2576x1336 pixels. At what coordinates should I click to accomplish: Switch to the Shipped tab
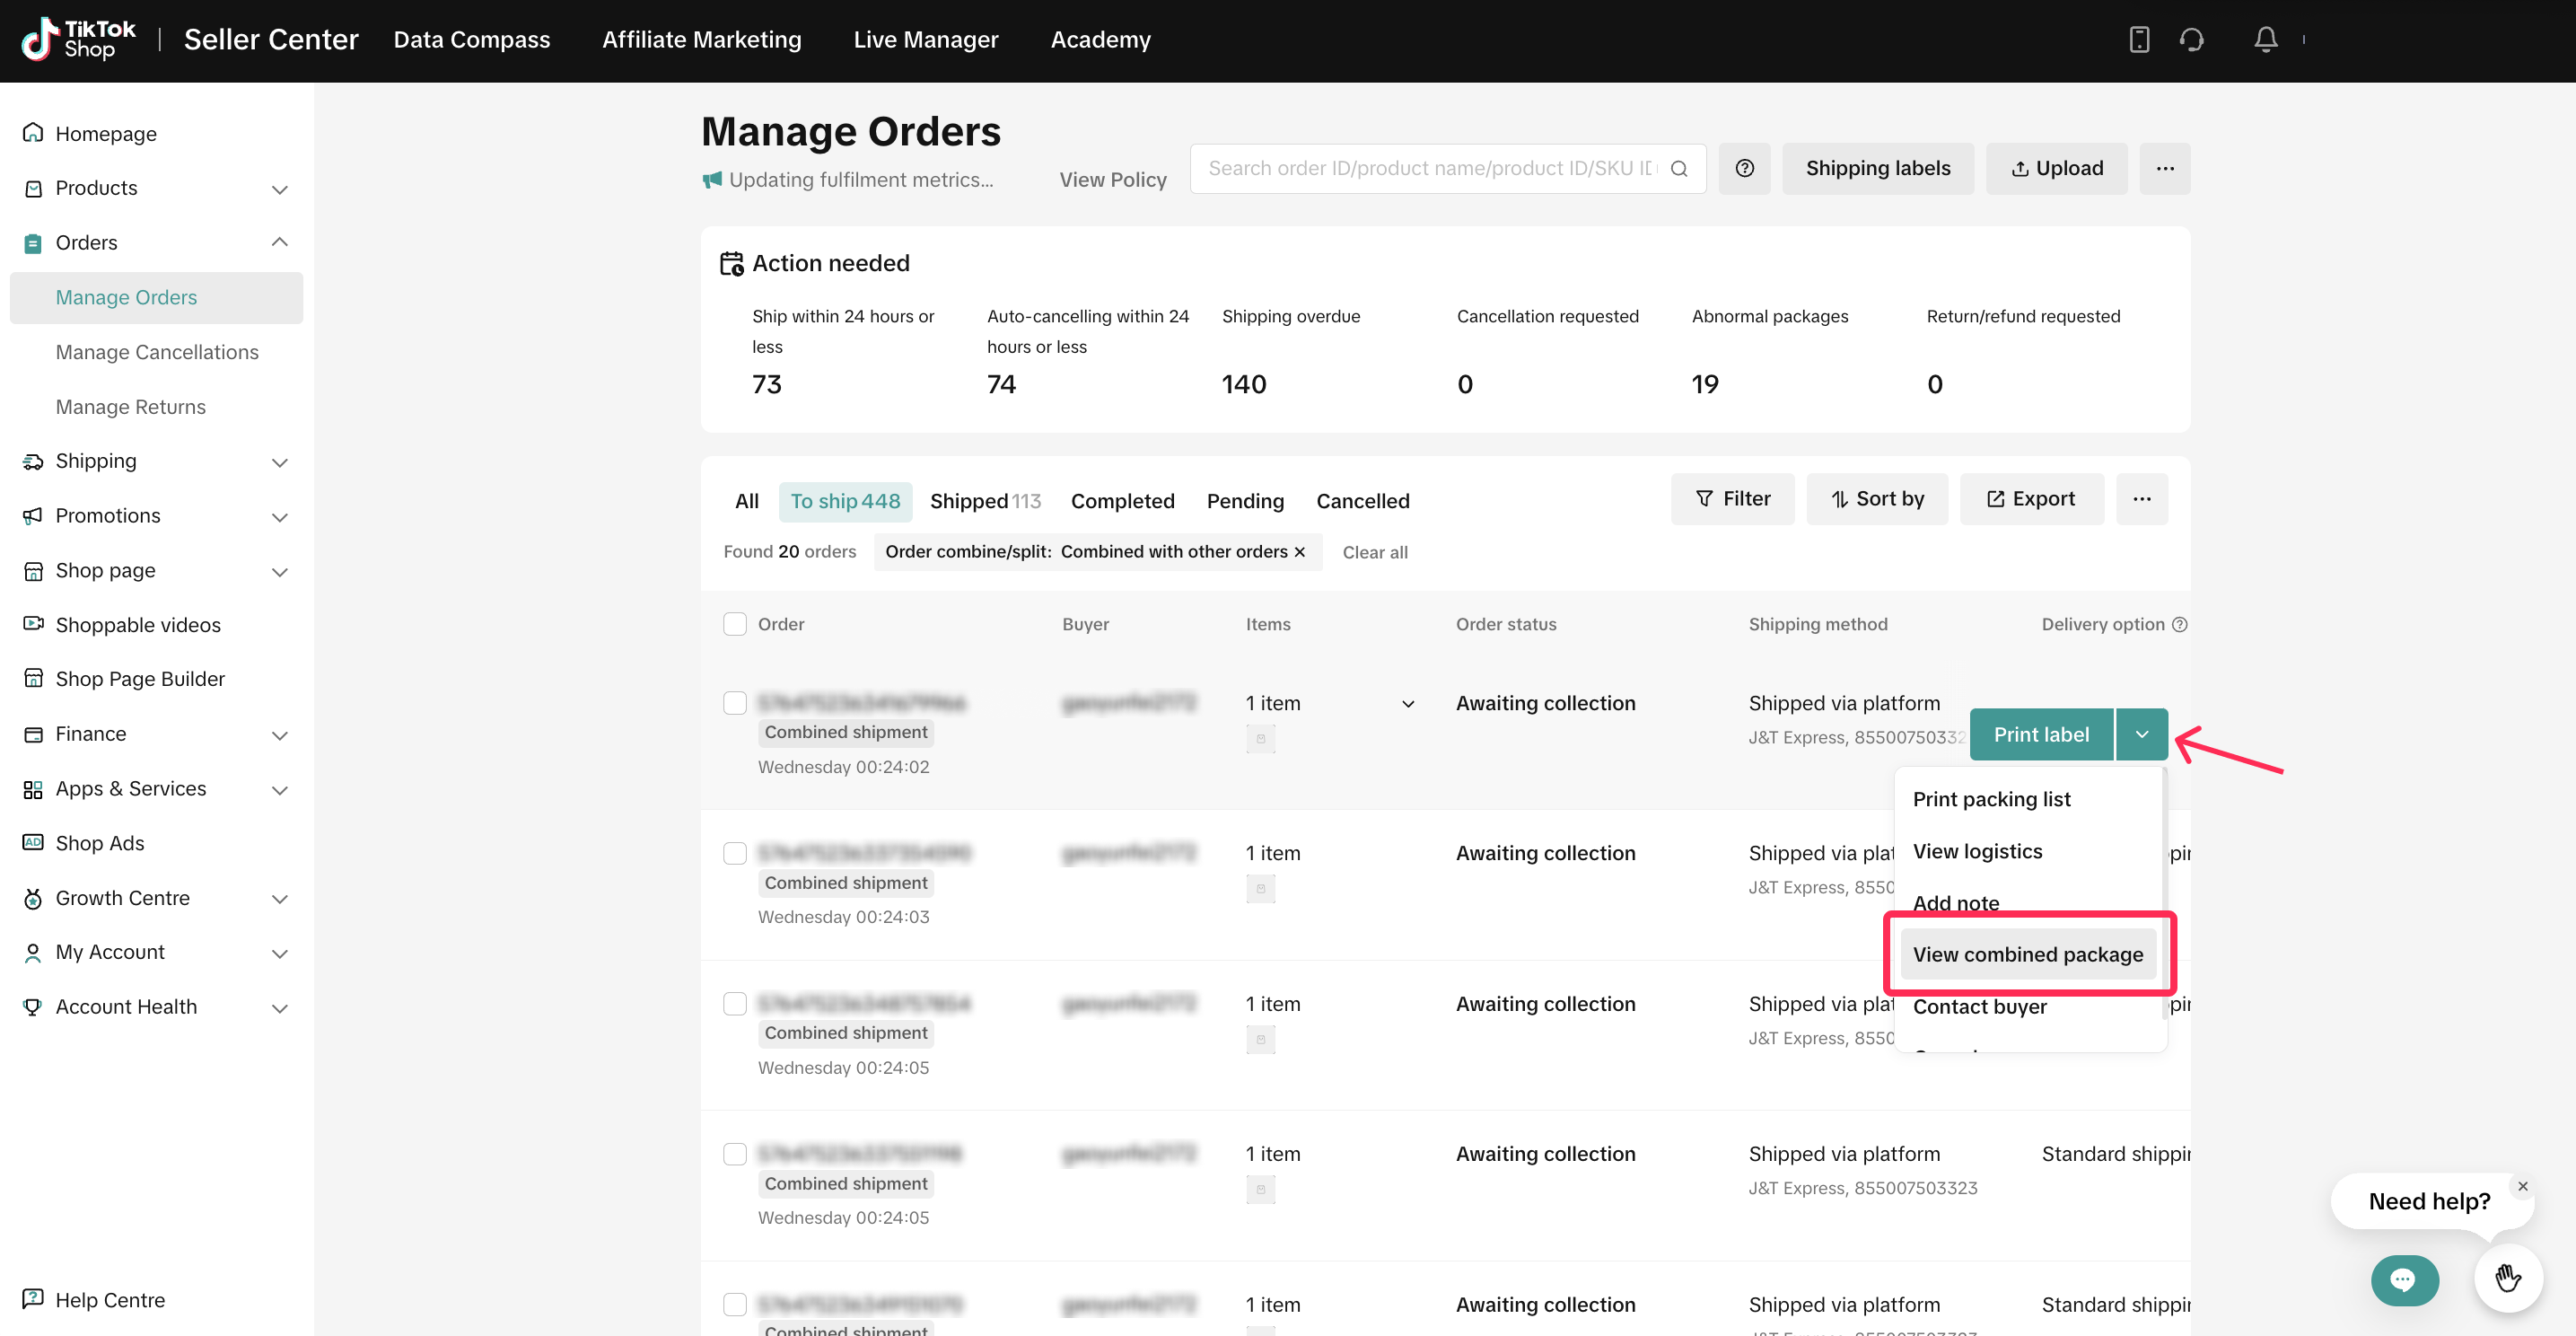pos(984,501)
